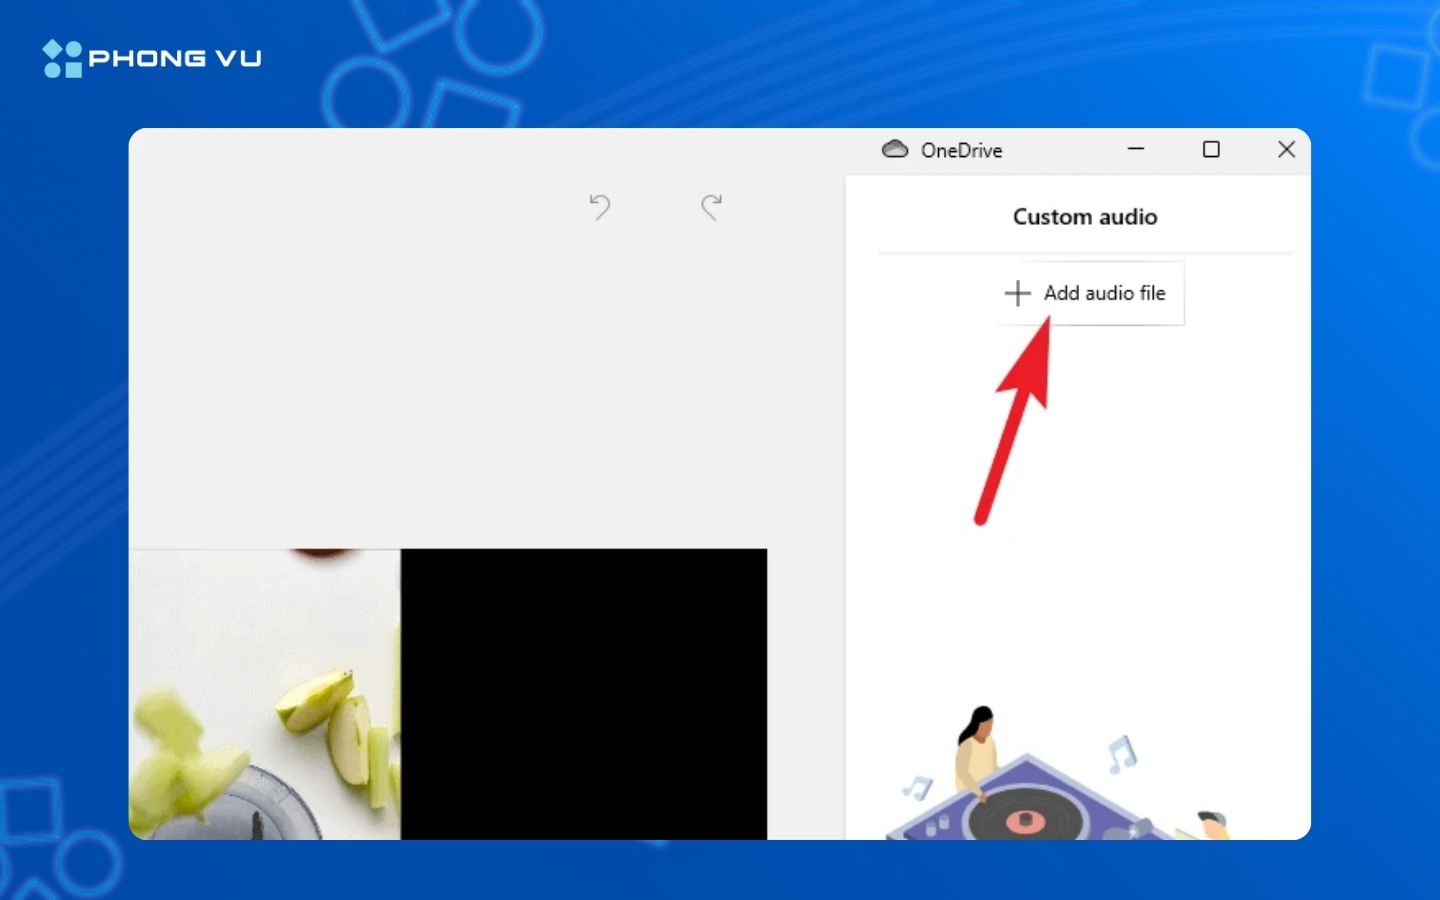Click the undo arrow icon
This screenshot has width=1440, height=900.
click(599, 207)
